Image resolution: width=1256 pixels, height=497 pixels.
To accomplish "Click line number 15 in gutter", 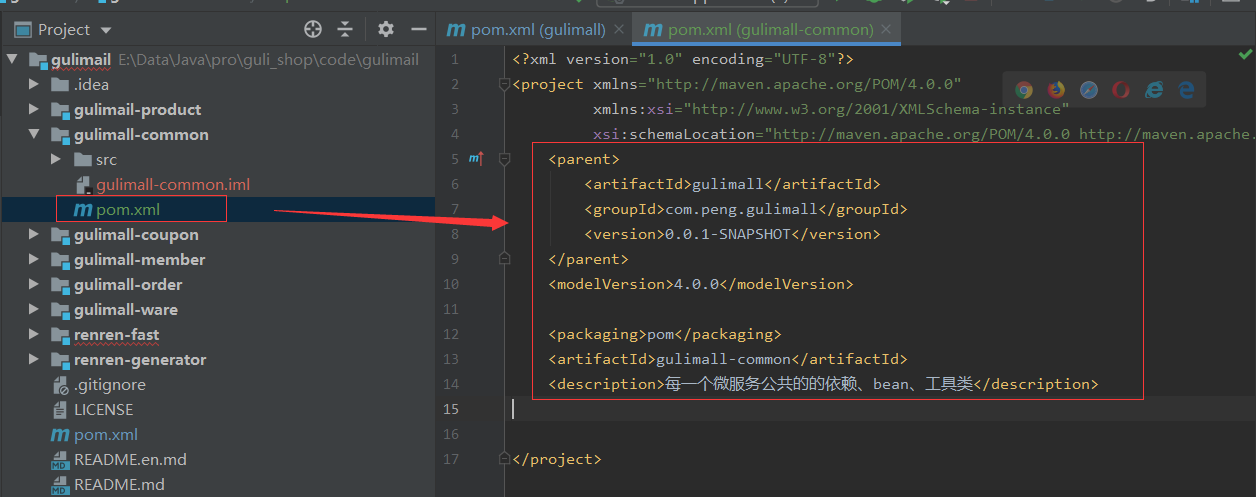I will pyautogui.click(x=451, y=409).
